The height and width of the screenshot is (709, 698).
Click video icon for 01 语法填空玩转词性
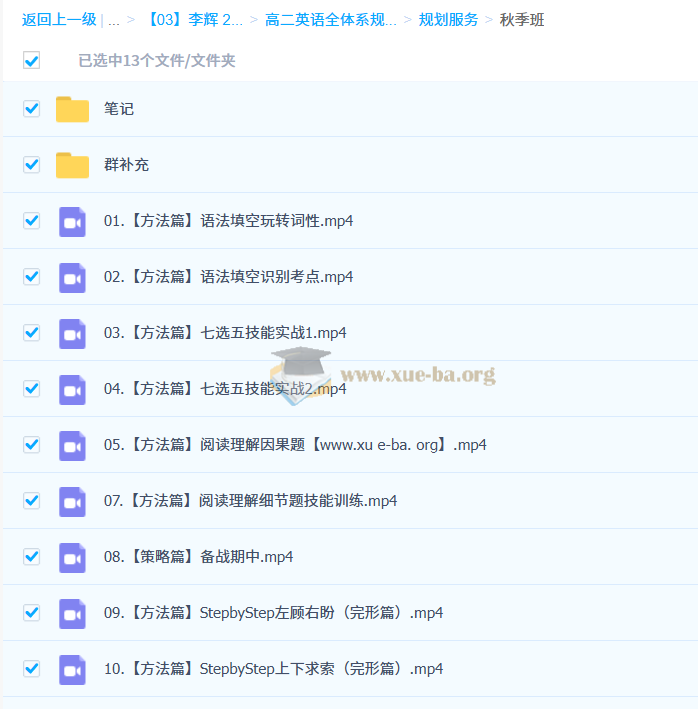72,221
